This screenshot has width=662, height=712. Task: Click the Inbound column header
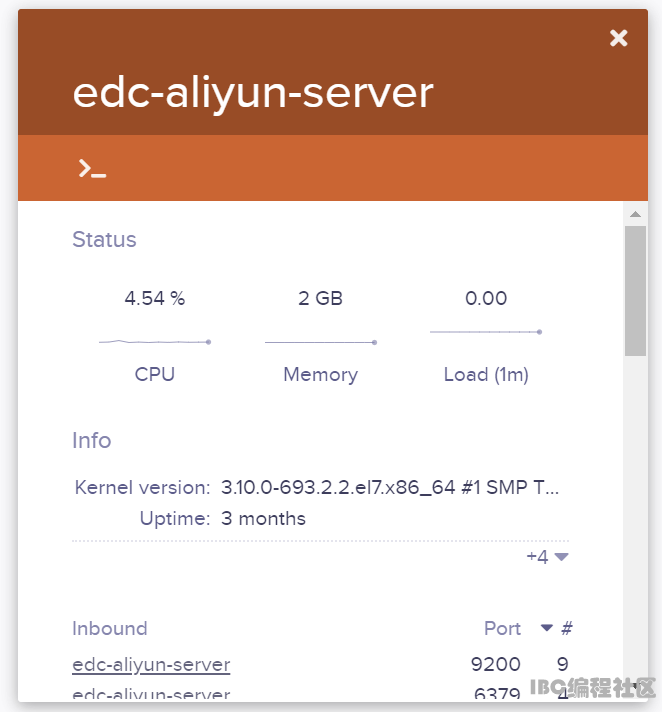click(x=110, y=628)
